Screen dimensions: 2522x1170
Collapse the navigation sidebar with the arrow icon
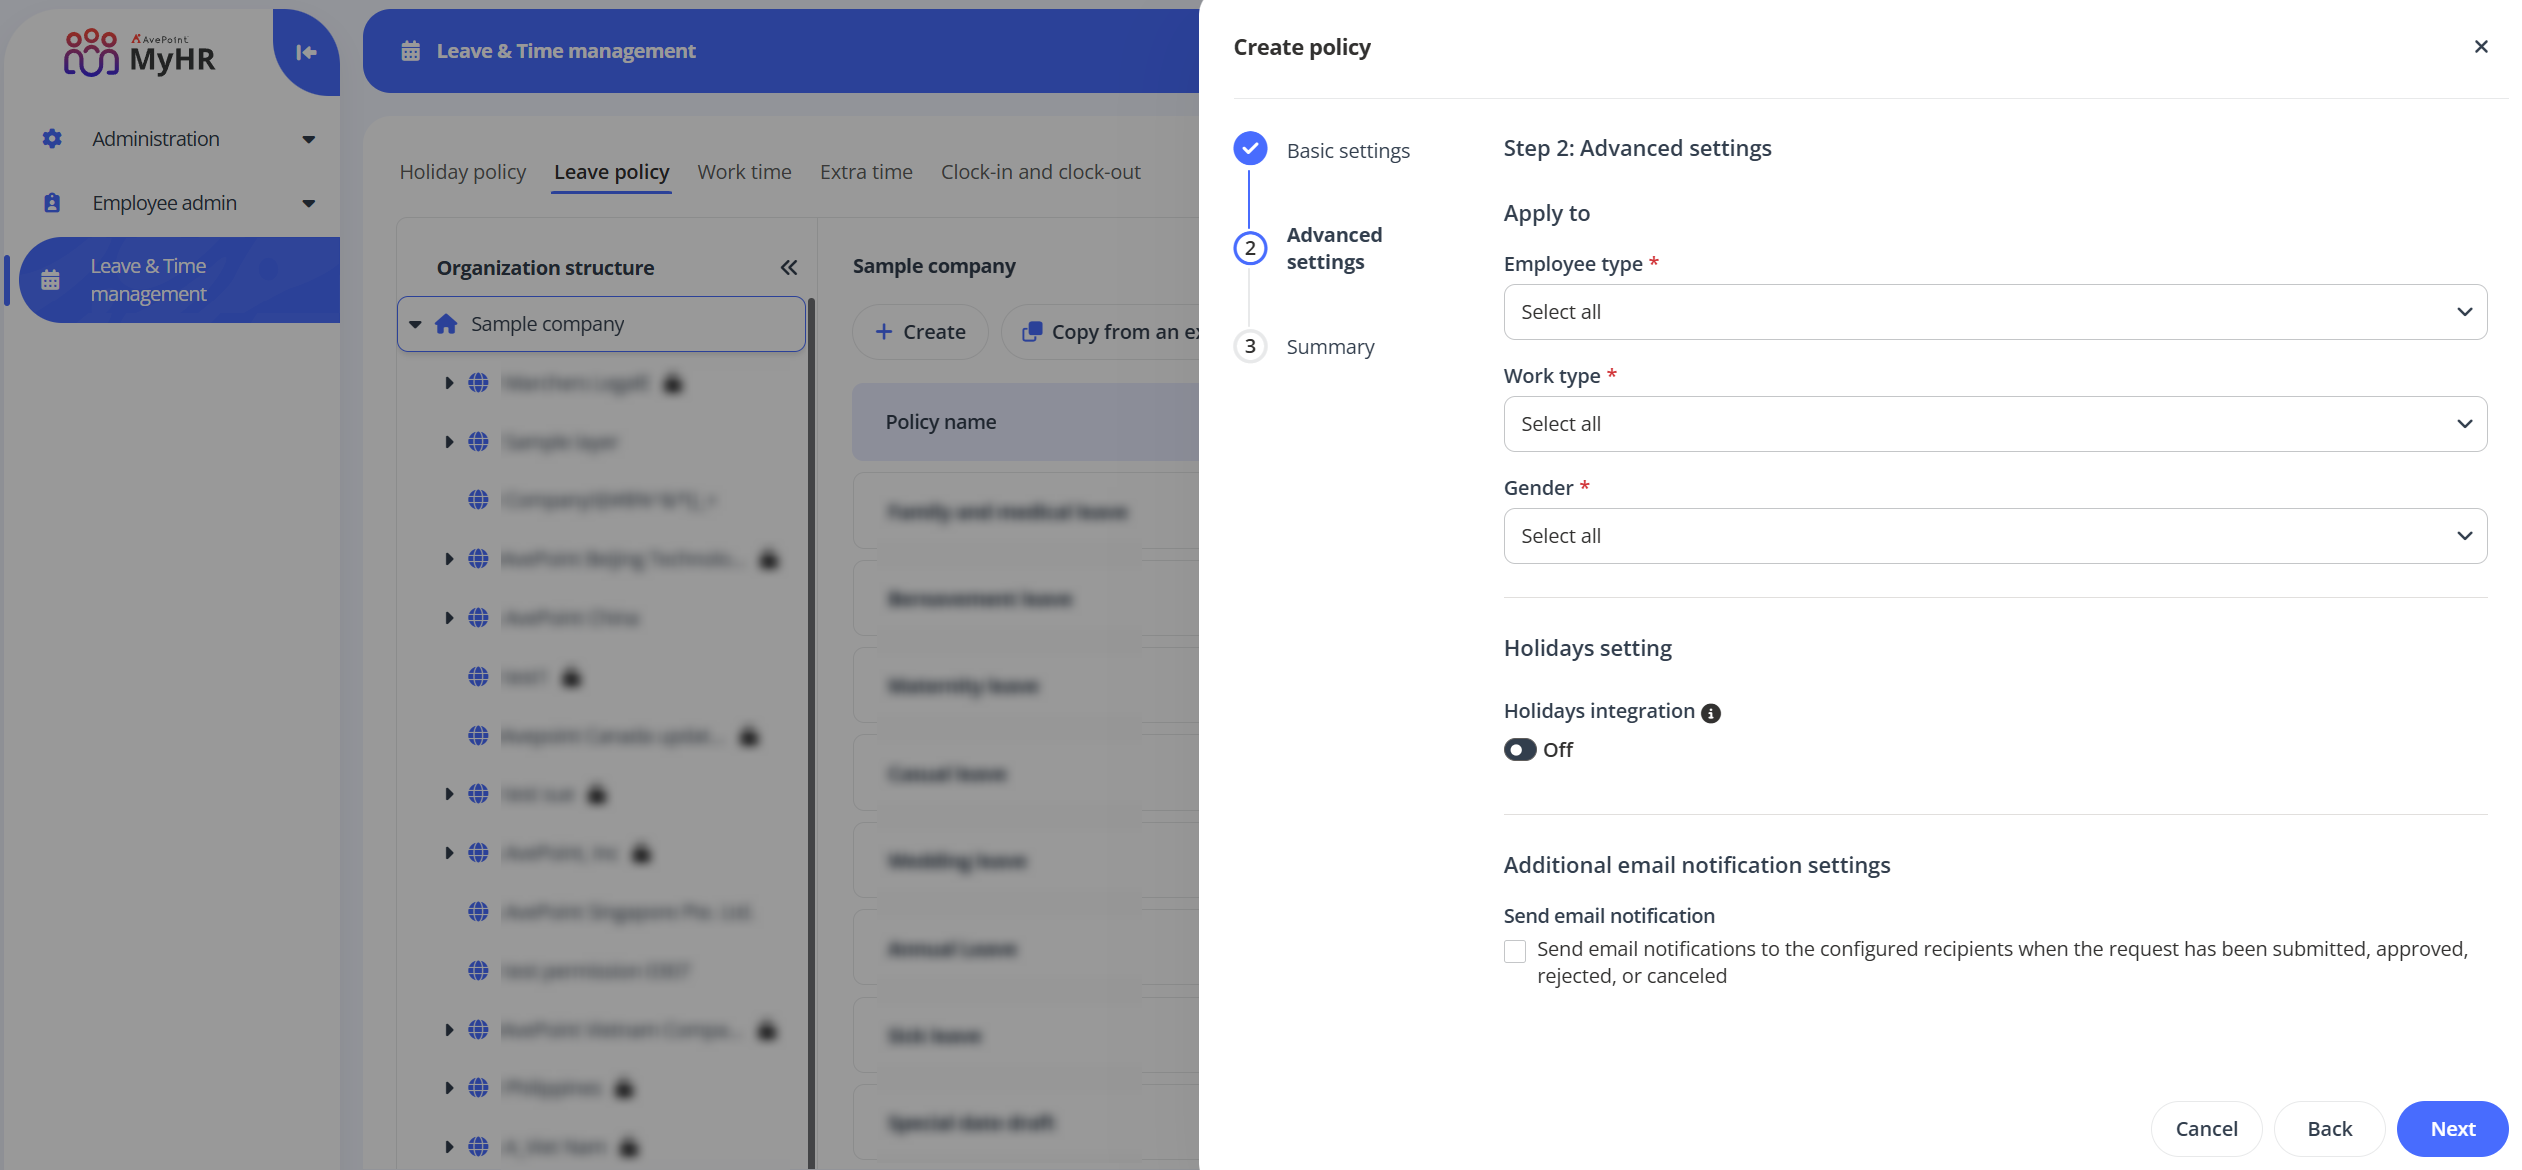[305, 51]
